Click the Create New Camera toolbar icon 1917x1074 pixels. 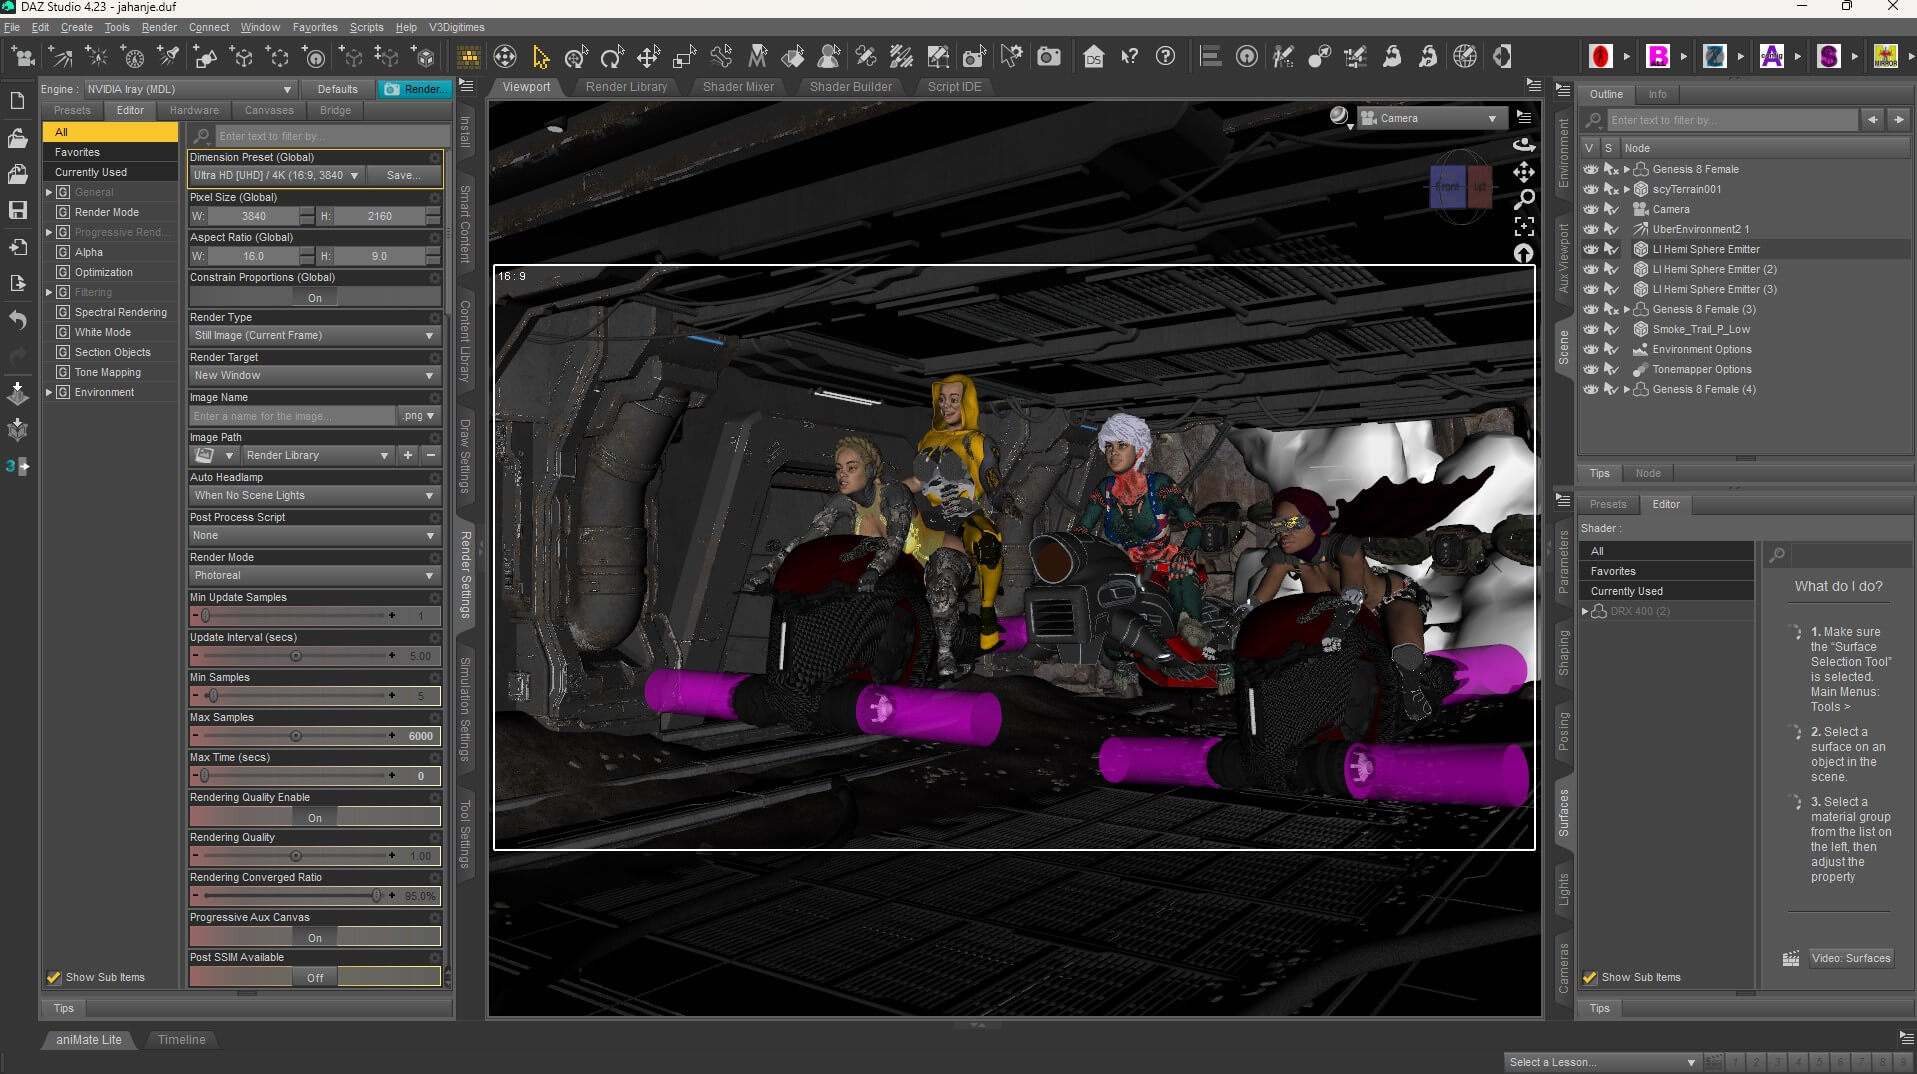coord(24,57)
